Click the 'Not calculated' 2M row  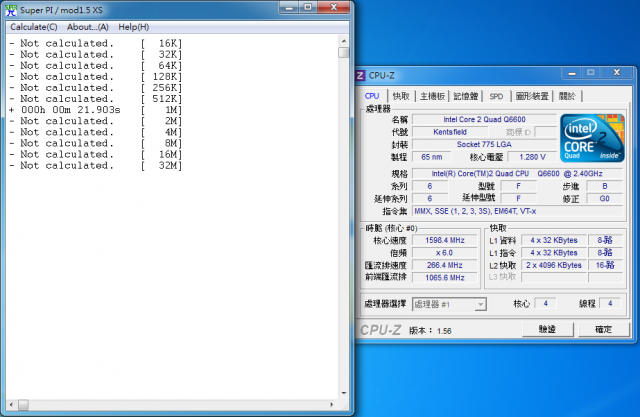click(x=96, y=121)
